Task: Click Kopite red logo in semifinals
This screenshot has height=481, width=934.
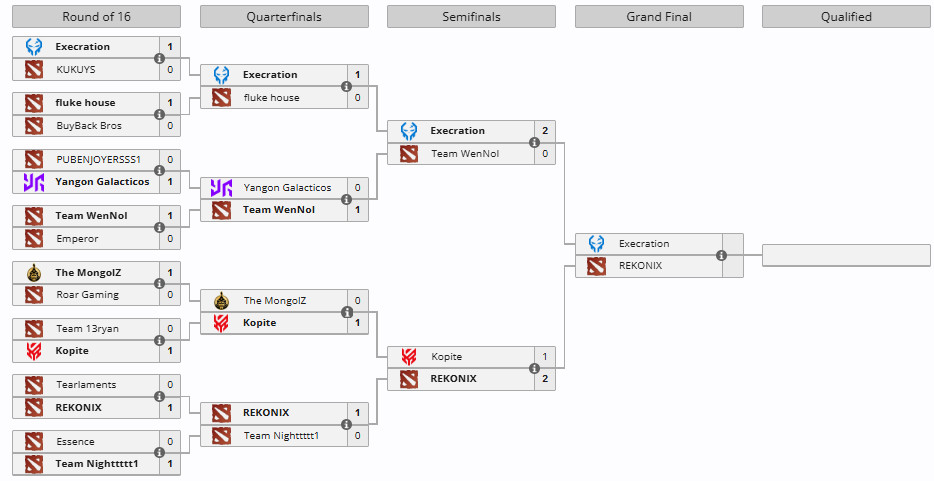Action: coord(409,357)
